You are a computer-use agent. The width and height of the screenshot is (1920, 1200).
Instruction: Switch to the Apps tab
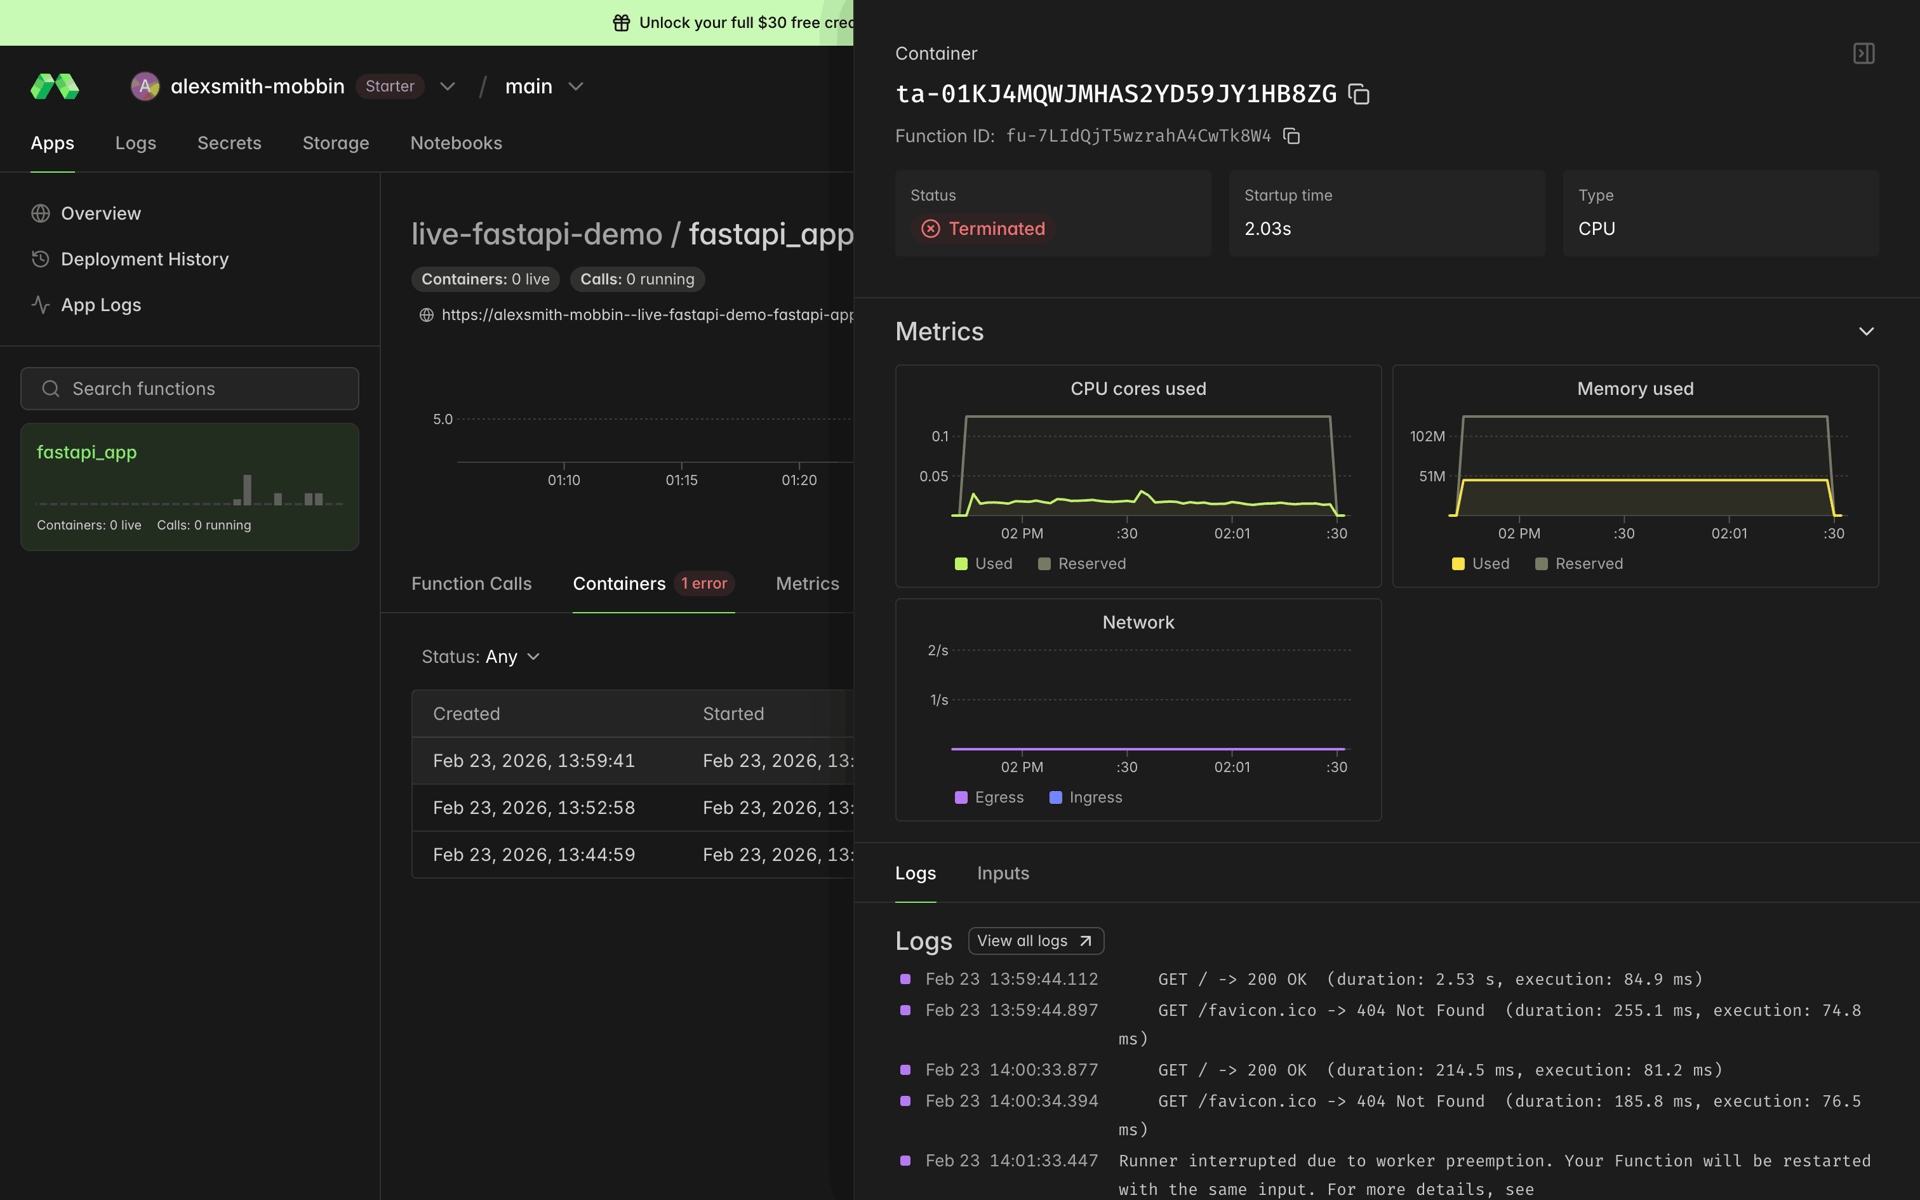[52, 143]
